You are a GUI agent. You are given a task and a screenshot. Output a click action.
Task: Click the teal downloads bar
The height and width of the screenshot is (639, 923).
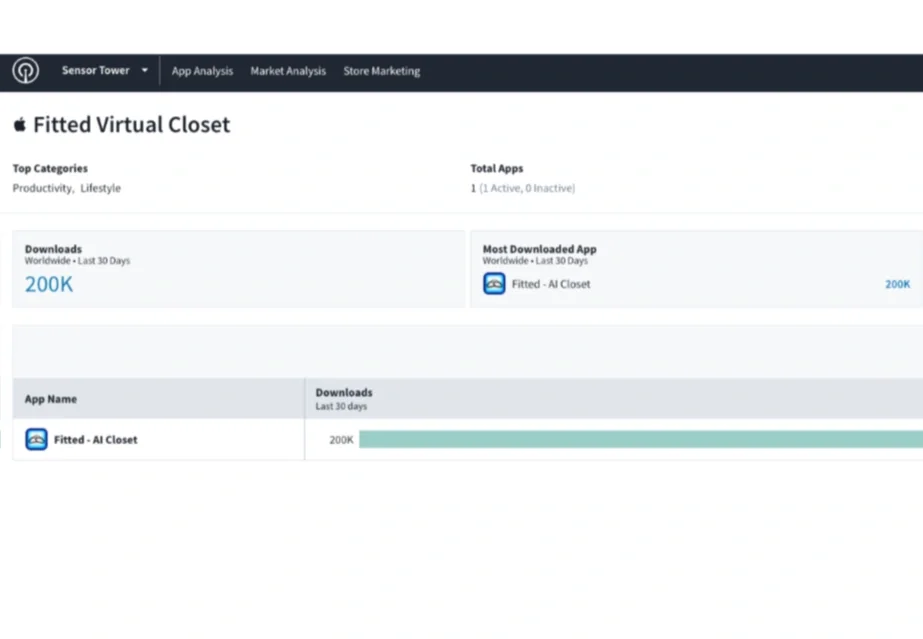[641, 440]
